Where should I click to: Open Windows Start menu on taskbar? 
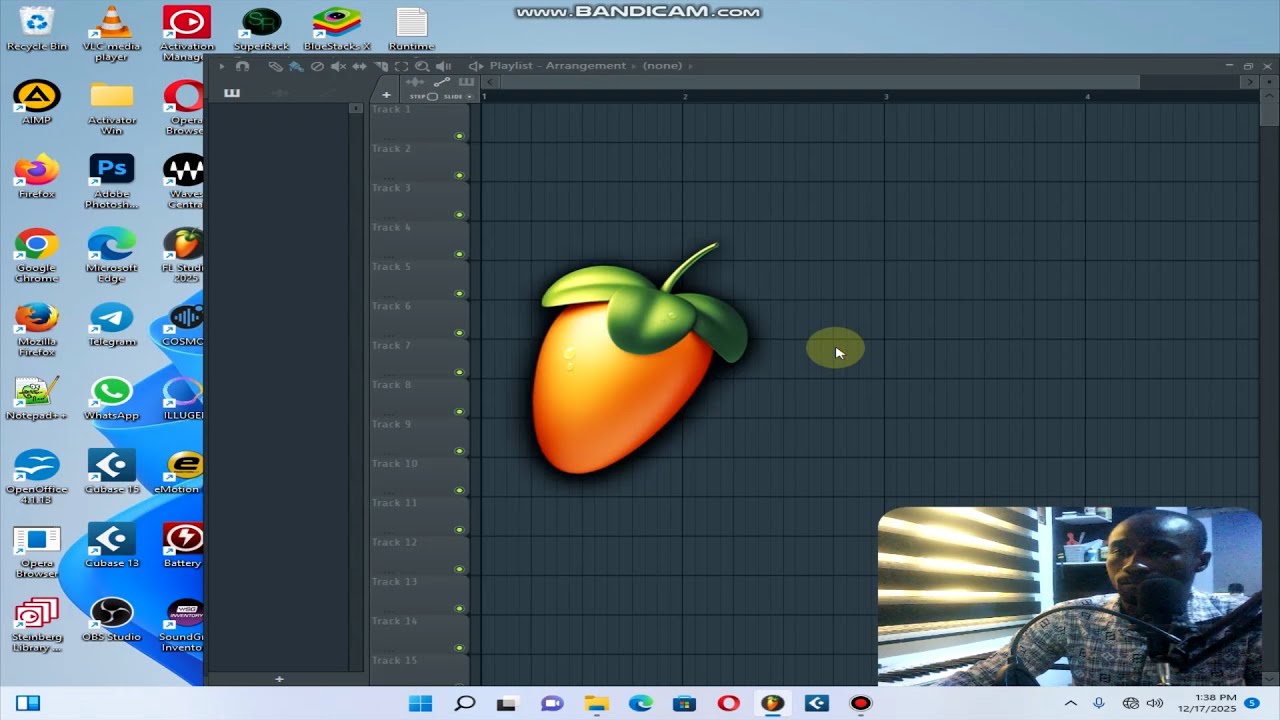click(x=421, y=703)
